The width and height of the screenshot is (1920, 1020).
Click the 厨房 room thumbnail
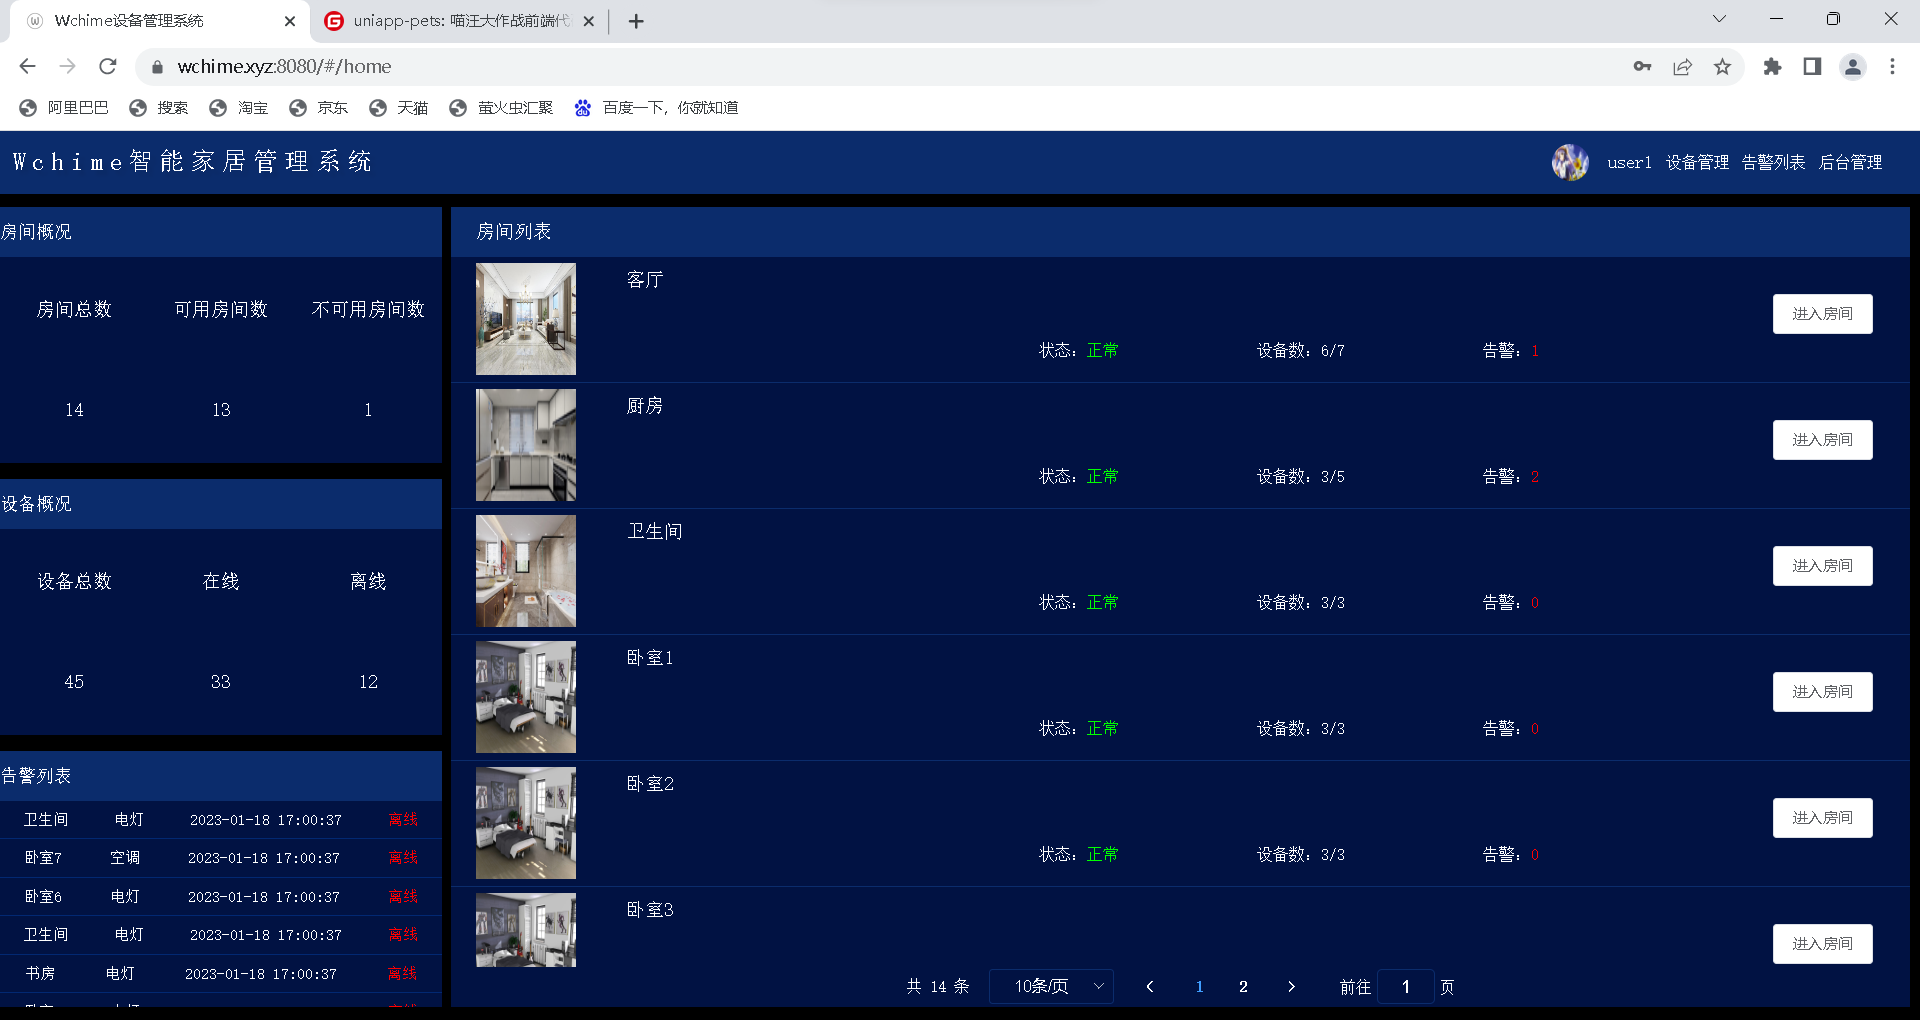(526, 445)
